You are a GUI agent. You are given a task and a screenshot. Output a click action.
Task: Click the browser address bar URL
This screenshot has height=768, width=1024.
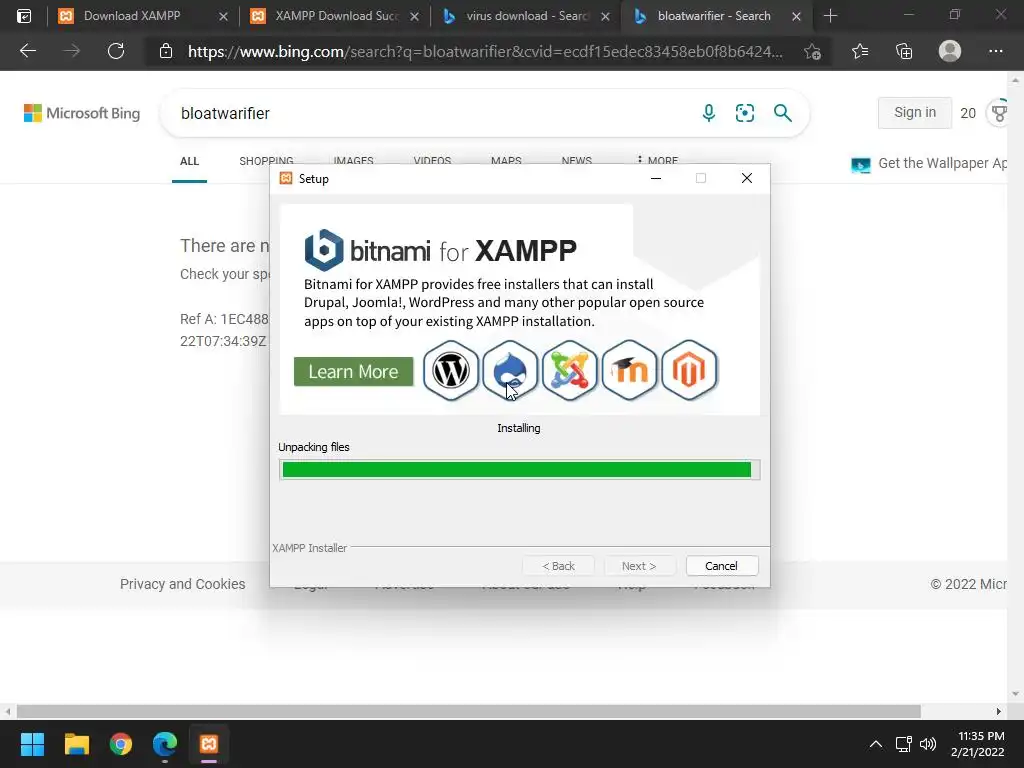(485, 52)
